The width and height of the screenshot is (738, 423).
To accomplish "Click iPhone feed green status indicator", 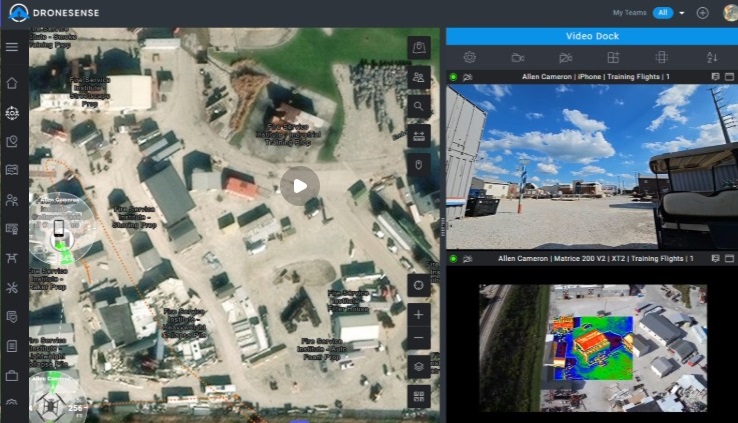I will pos(453,77).
